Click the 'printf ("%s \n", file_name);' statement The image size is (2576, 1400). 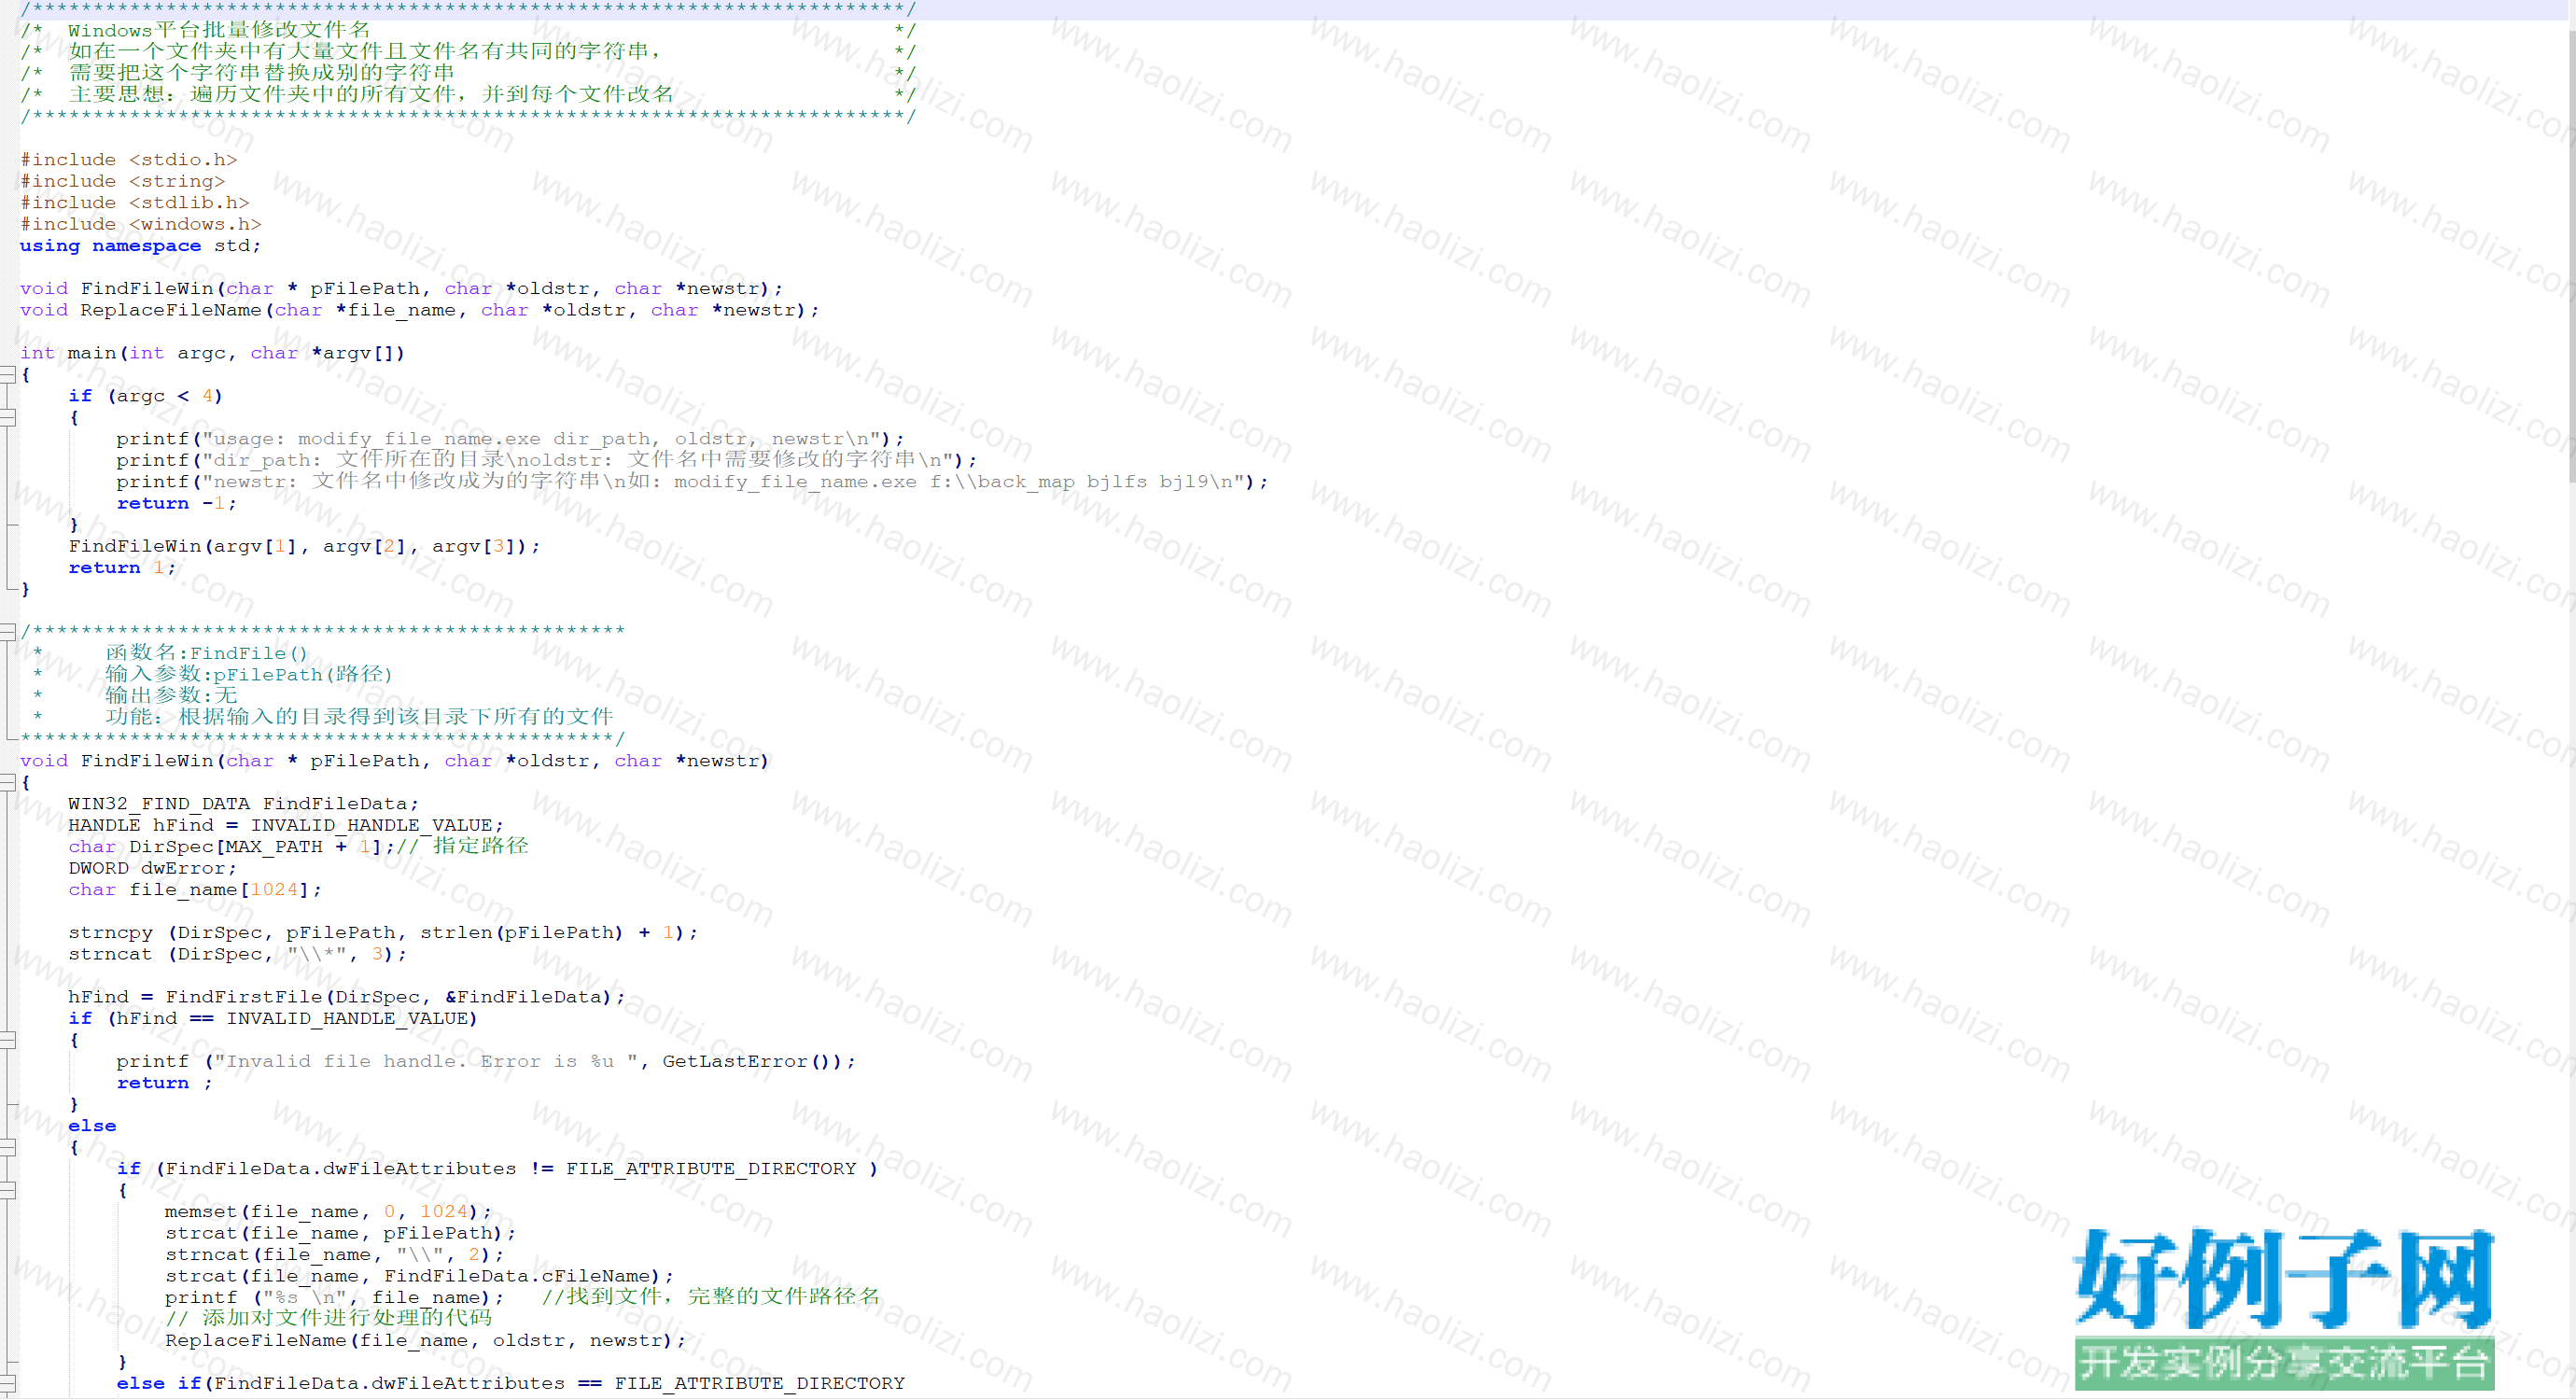[335, 1298]
